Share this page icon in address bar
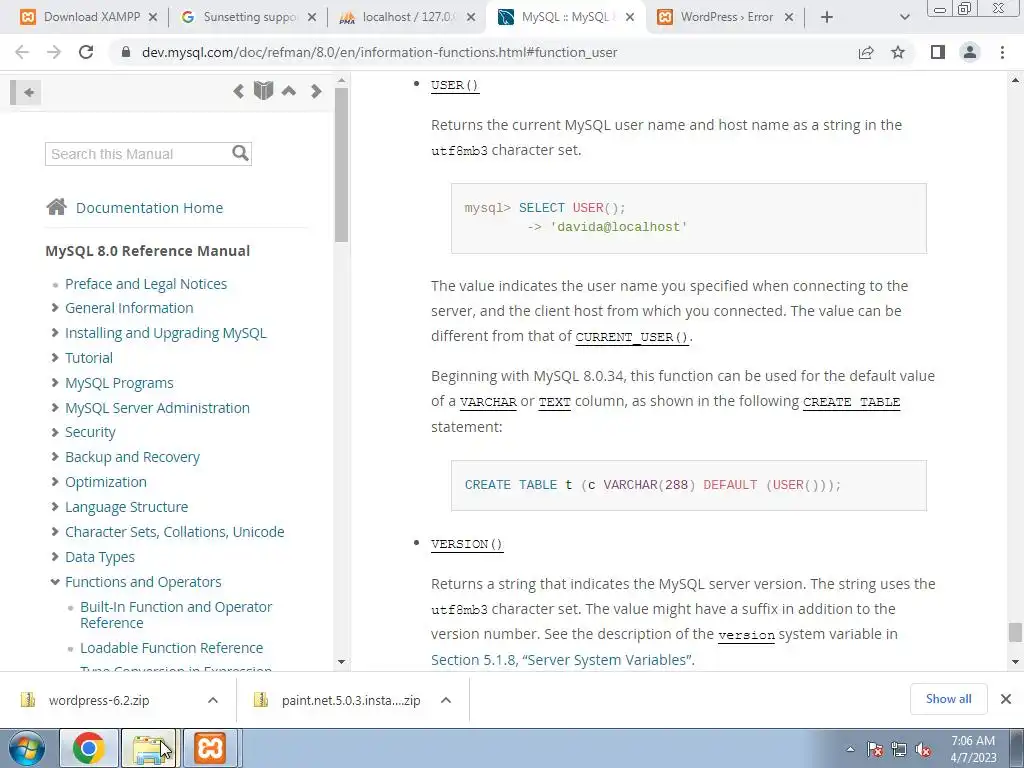This screenshot has height=768, width=1024. [866, 52]
